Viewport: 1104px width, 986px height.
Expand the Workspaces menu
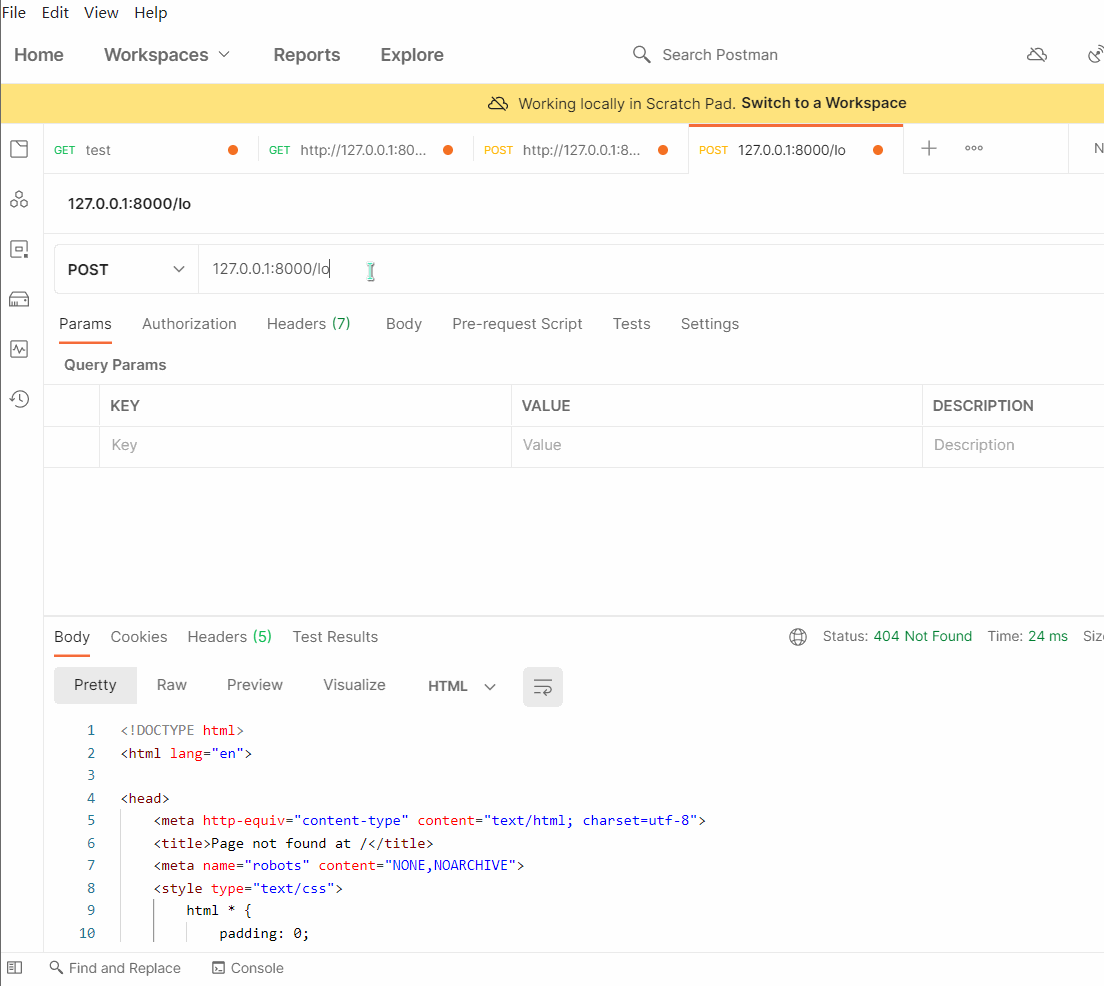pos(167,55)
